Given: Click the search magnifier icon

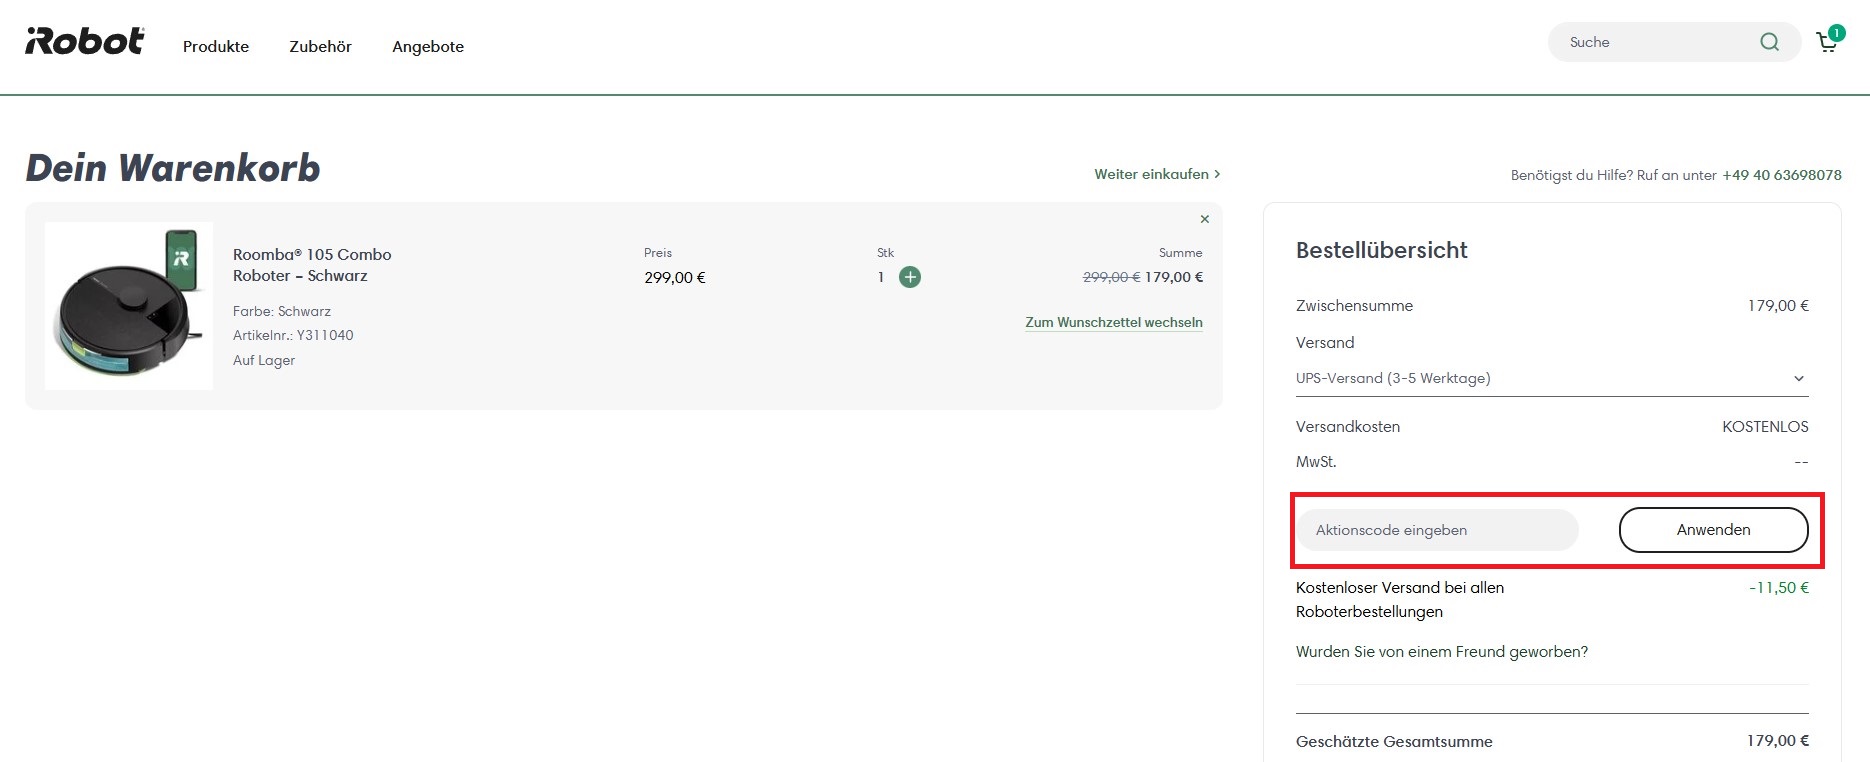Looking at the screenshot, I should (1769, 42).
